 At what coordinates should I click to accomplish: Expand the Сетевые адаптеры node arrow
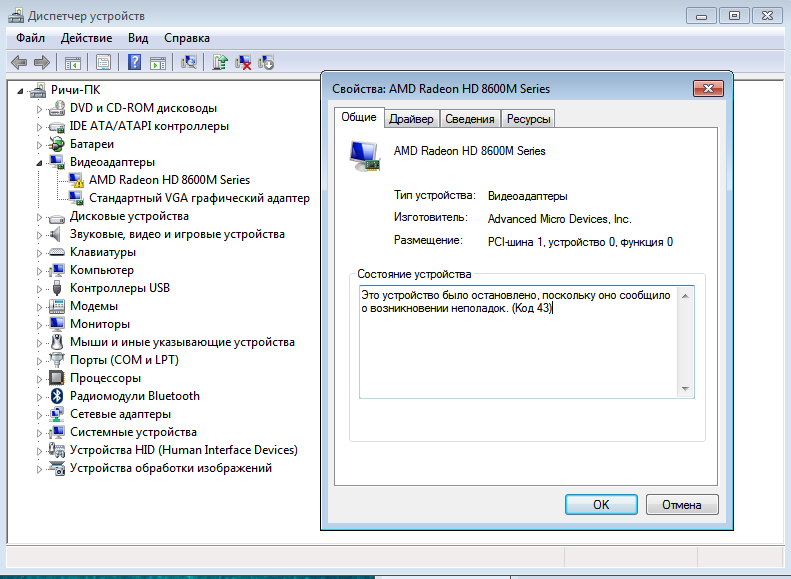[39, 415]
